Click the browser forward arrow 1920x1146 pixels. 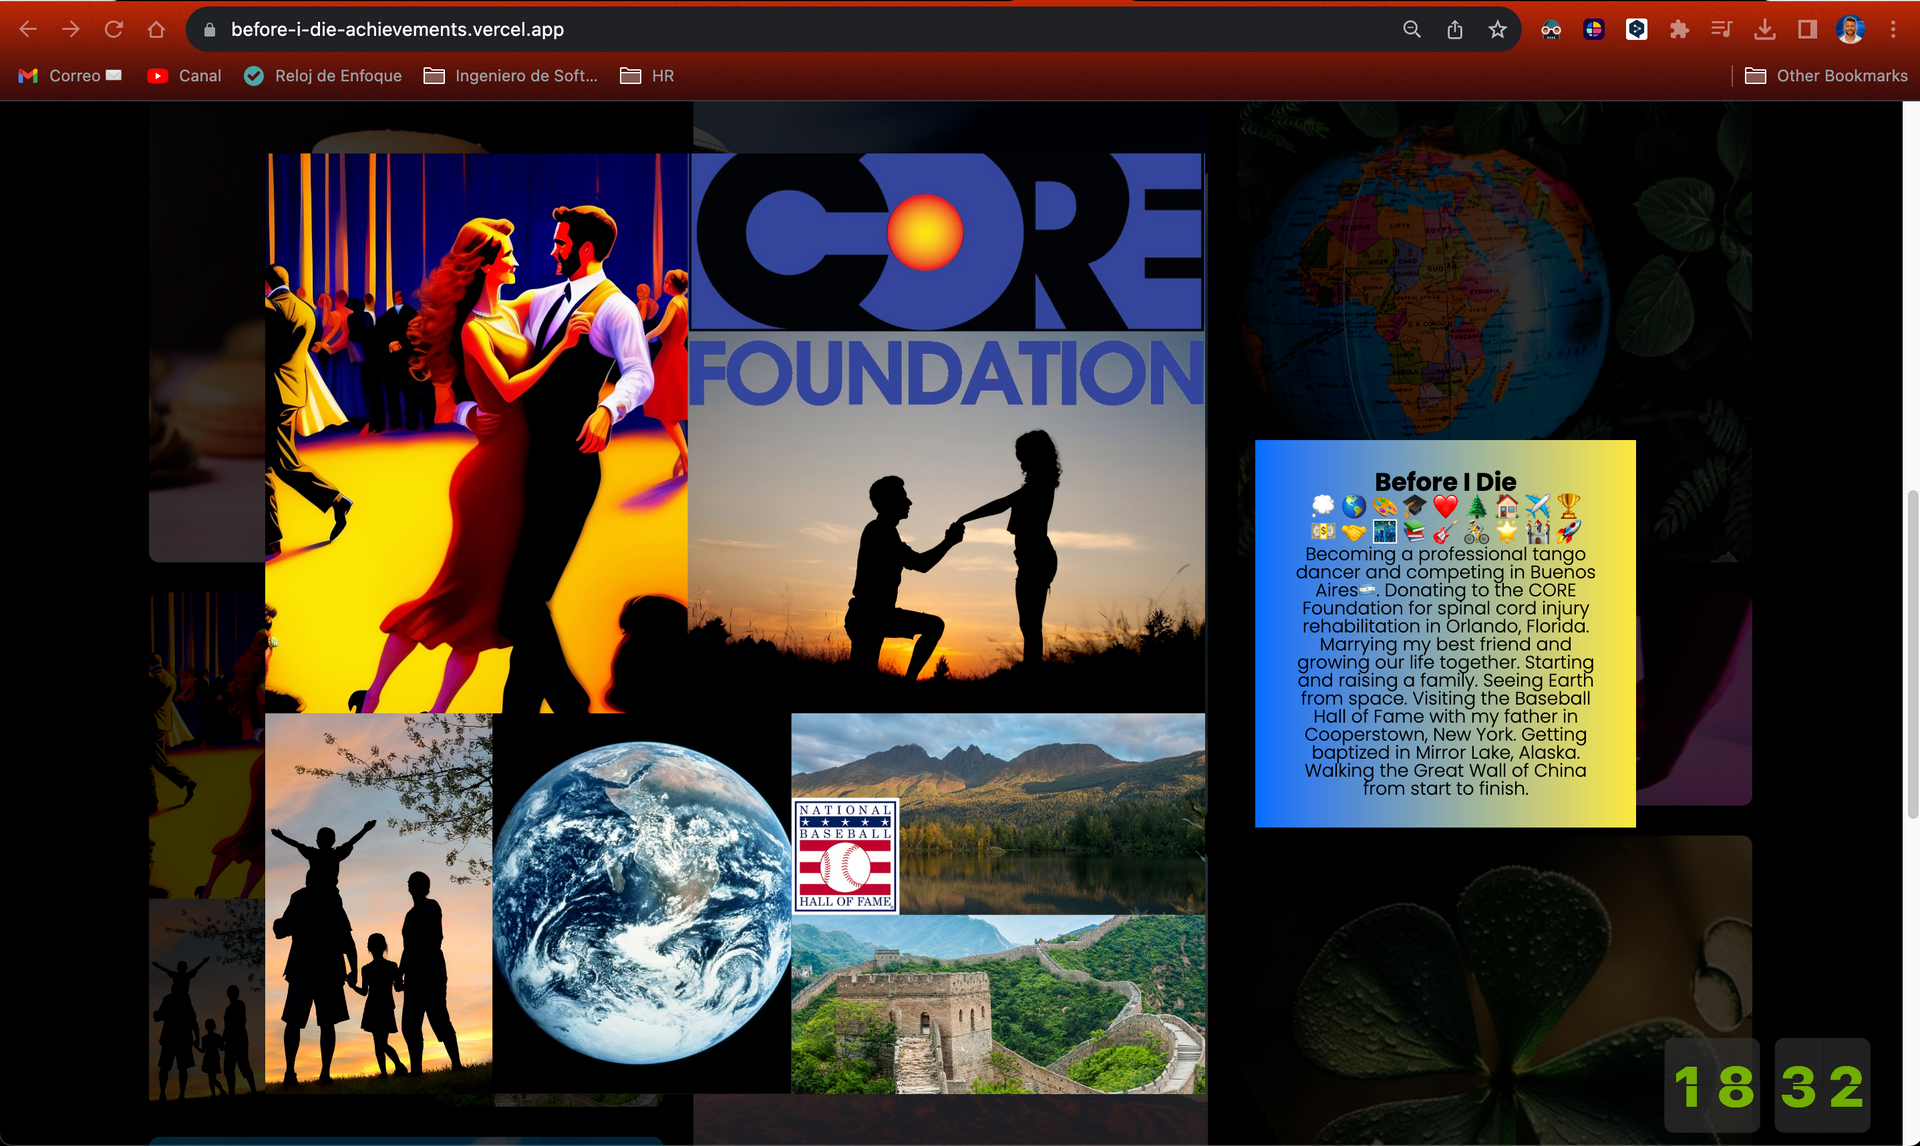[x=71, y=30]
